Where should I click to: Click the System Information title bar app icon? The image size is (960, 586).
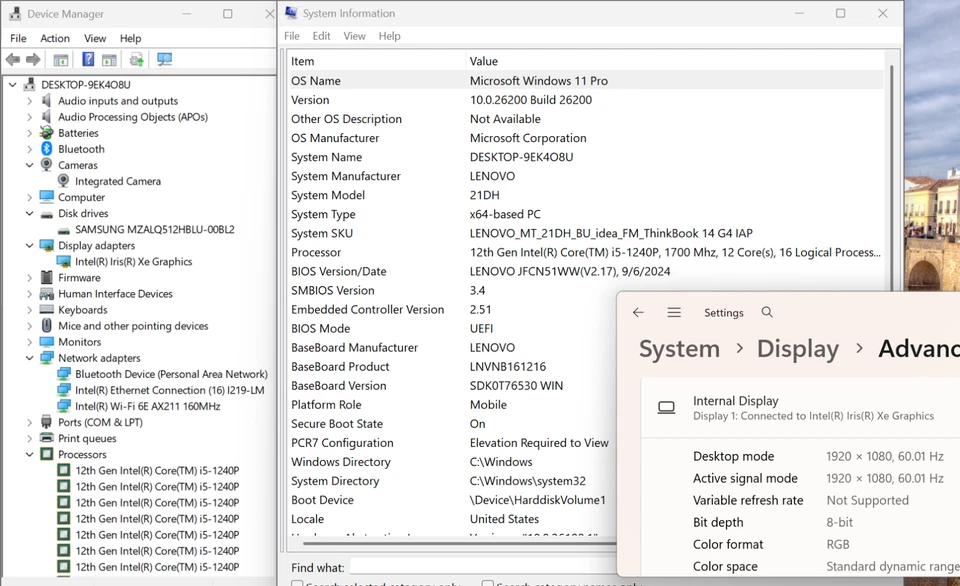click(291, 13)
